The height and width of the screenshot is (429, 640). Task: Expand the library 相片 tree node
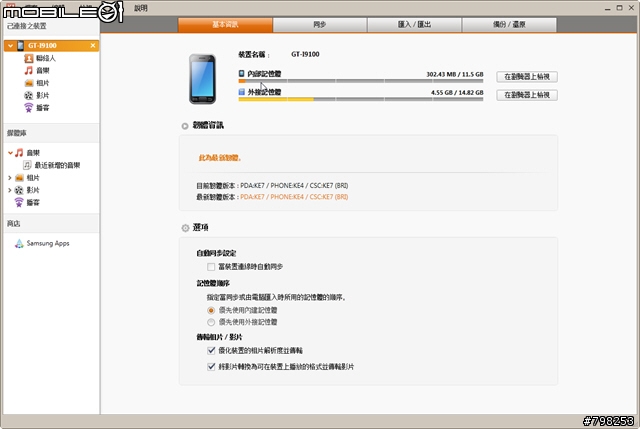click(10, 178)
